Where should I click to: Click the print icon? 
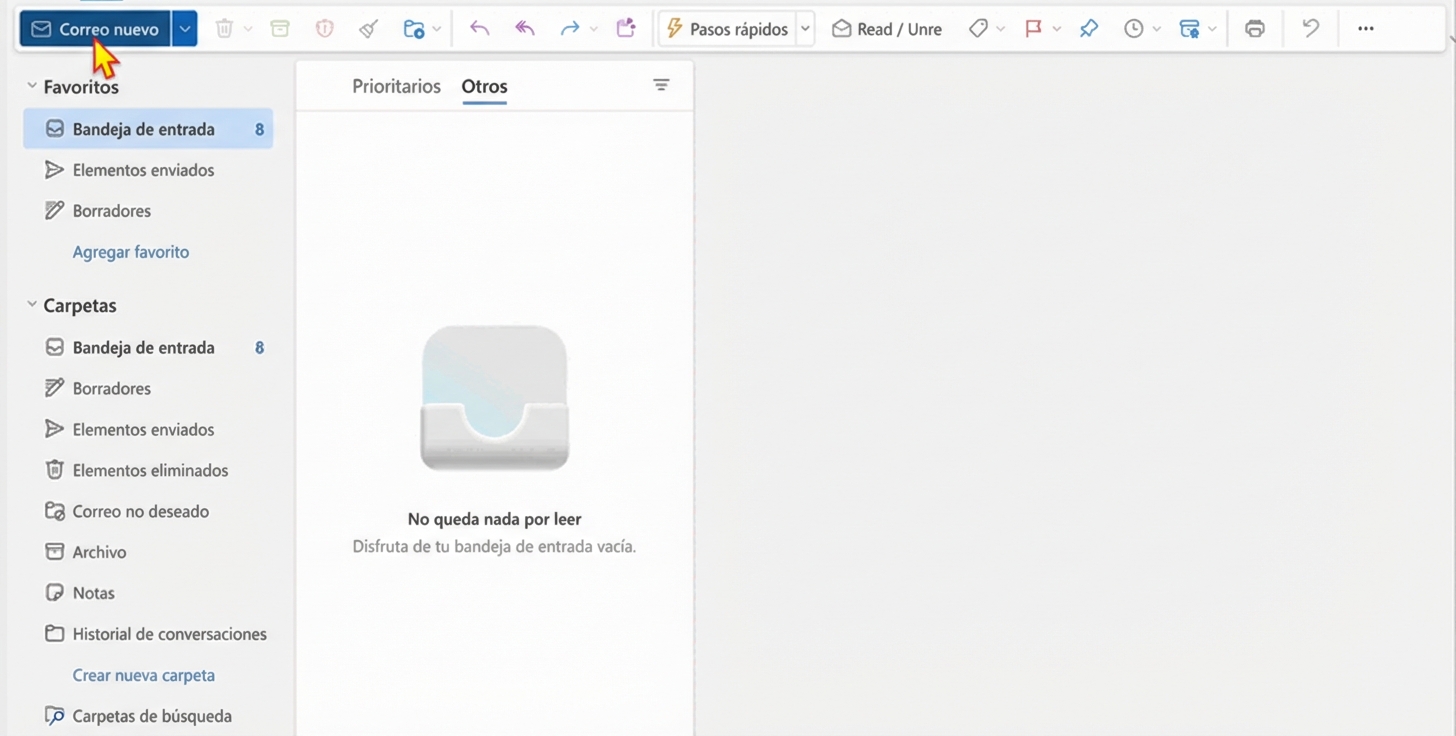point(1255,29)
